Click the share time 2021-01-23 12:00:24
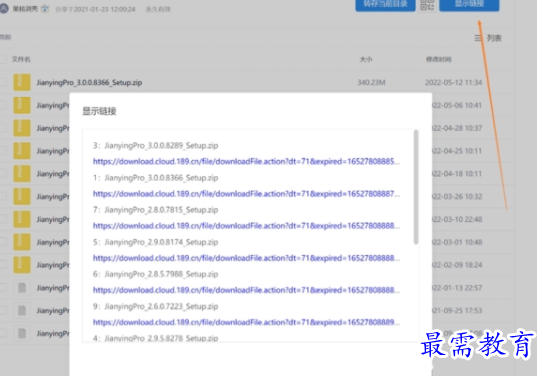This screenshot has width=542, height=376. click(95, 9)
